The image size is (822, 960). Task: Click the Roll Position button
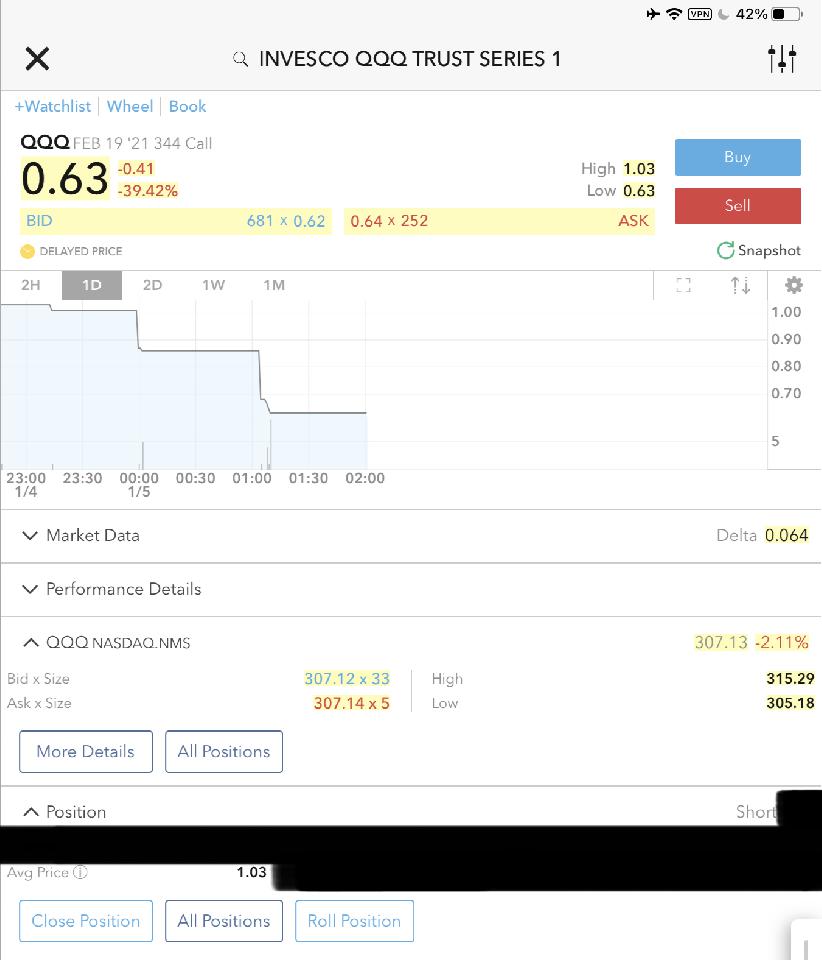tap(354, 921)
